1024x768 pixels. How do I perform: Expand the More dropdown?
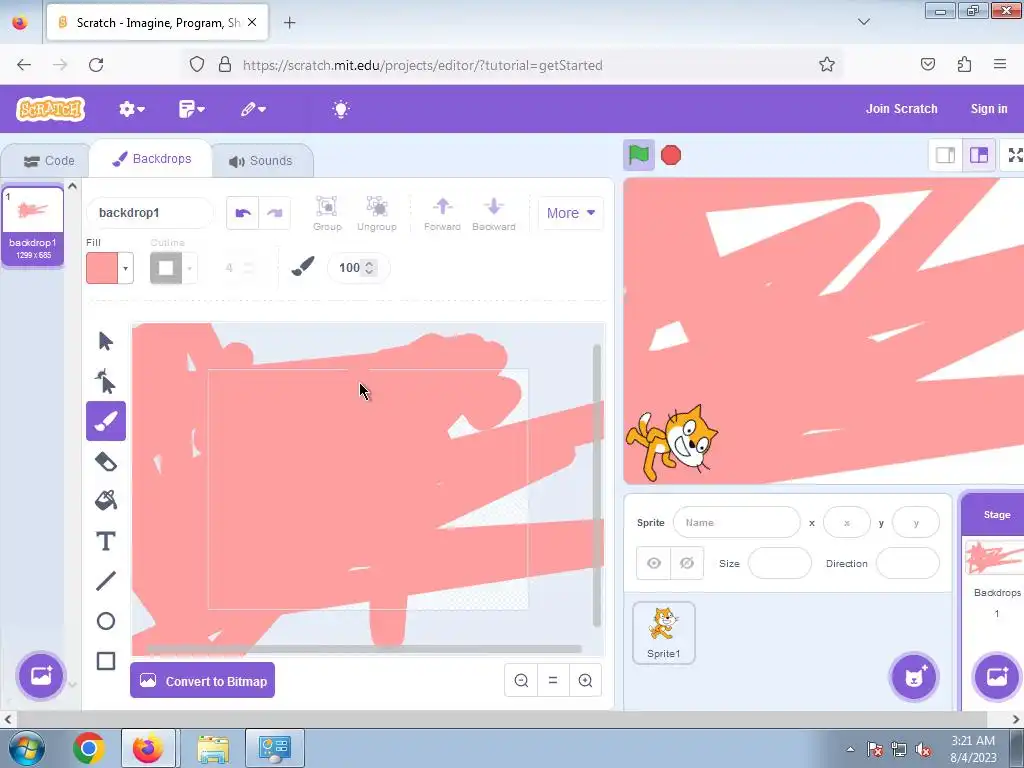click(x=570, y=213)
